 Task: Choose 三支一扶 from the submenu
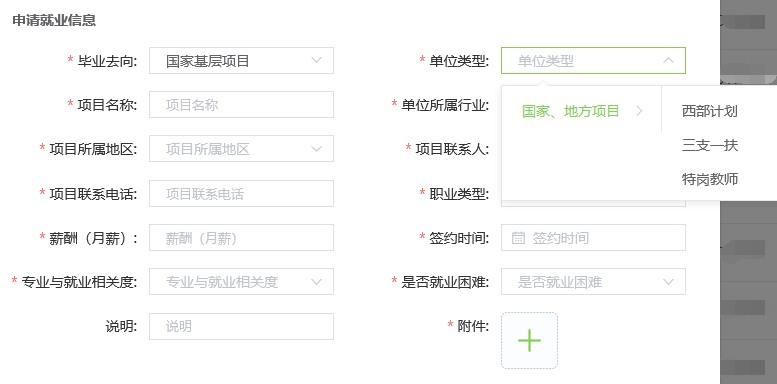[x=710, y=145]
